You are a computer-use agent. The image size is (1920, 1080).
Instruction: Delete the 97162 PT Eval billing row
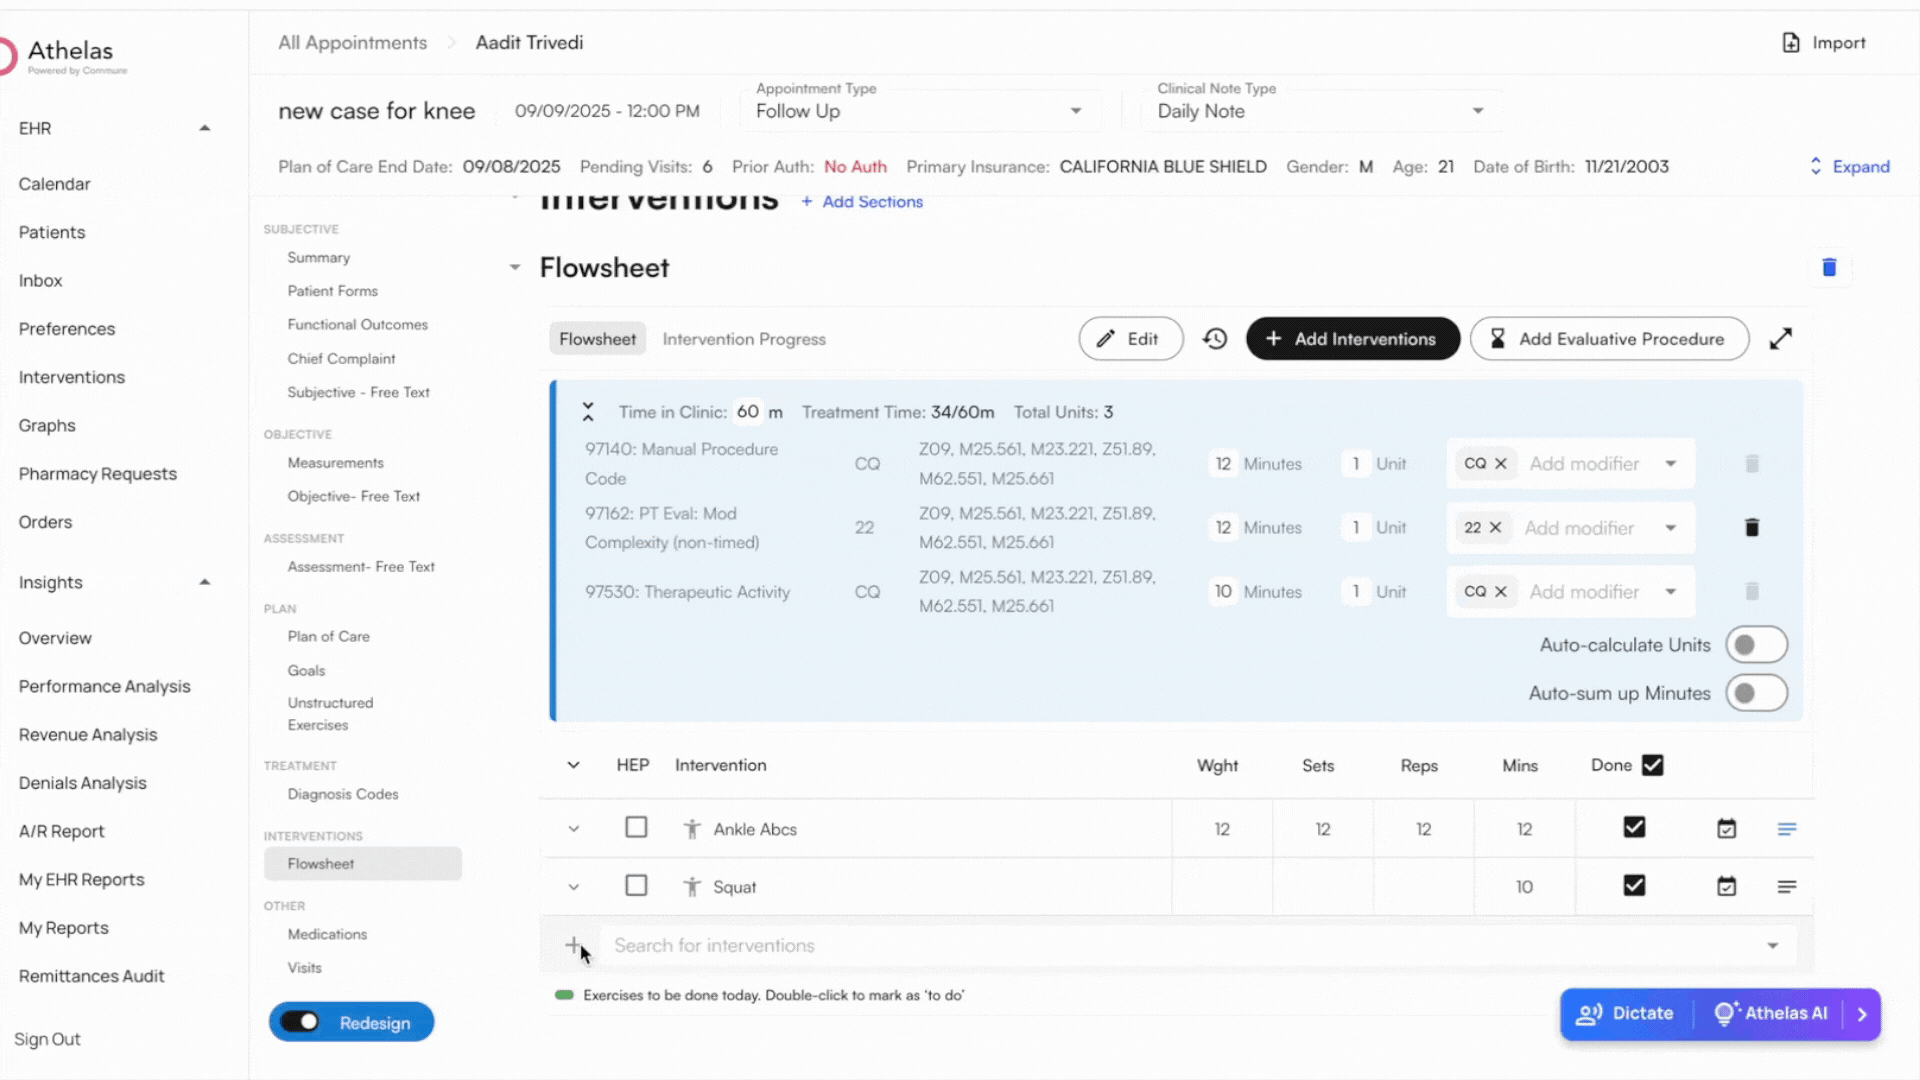coord(1752,528)
